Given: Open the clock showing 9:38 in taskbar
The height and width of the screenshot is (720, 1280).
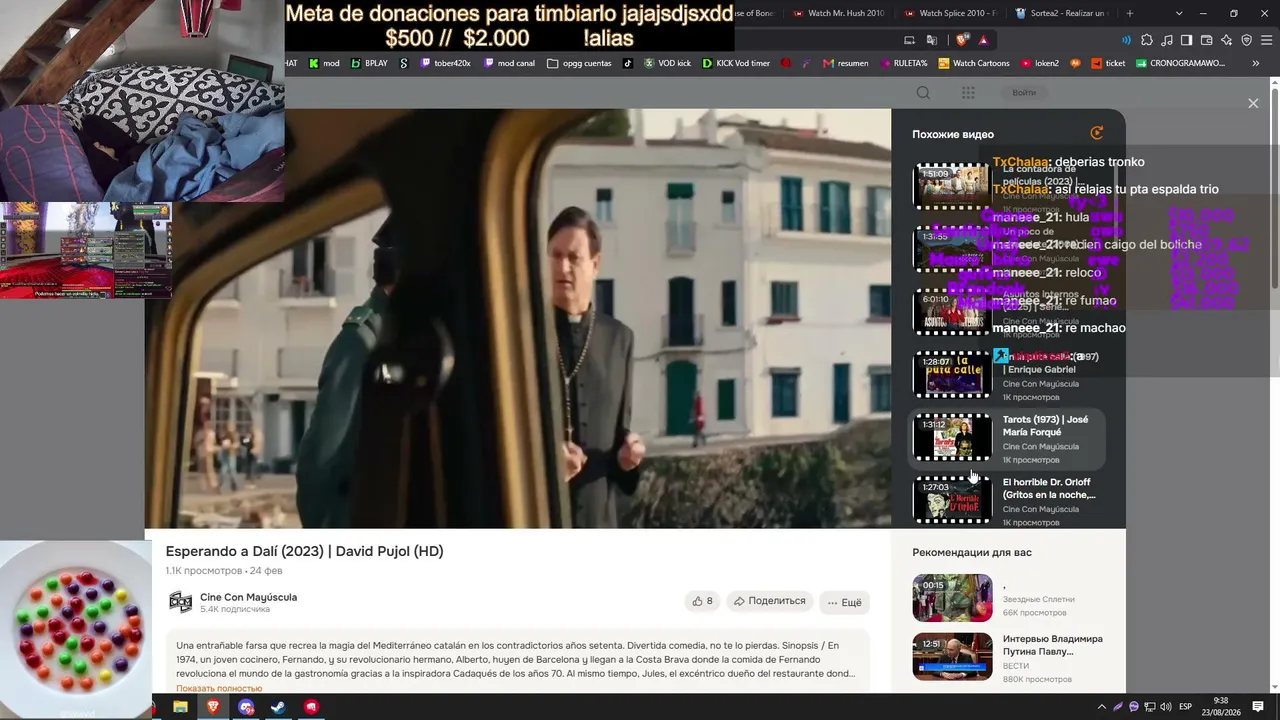Looking at the screenshot, I should pos(1221,707).
